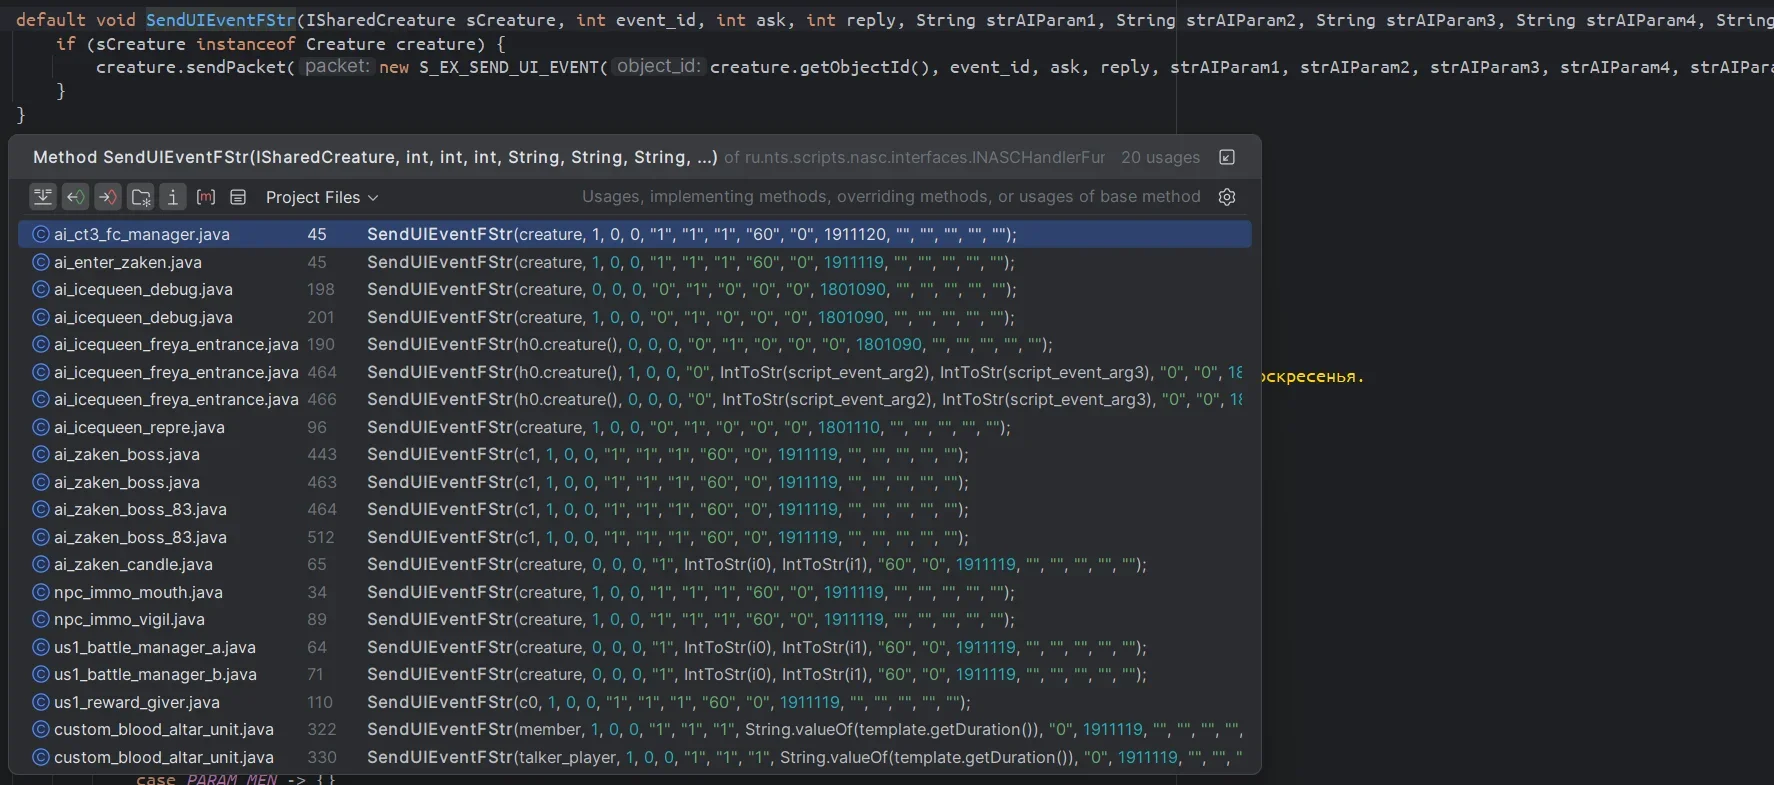Click class icon of npc_immo_mouth.java row

41,592
